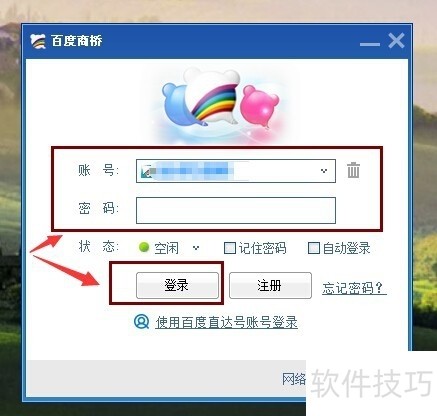Open 使用百度直达号账号登录 link
437x416 pixels.
[226, 322]
